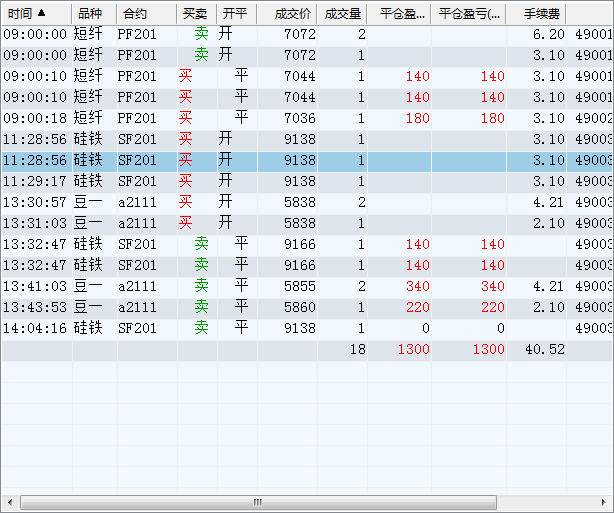This screenshot has height=513, width=614.
Task: Click the horizontal scrollbar left arrow
Action: pos(9,502)
